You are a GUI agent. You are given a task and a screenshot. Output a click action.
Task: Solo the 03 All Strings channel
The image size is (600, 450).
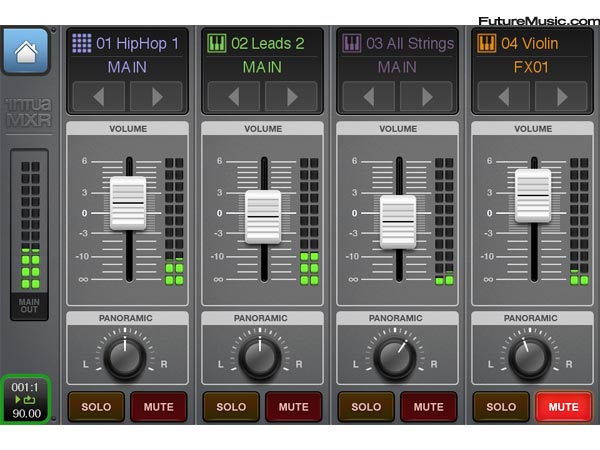coord(366,406)
